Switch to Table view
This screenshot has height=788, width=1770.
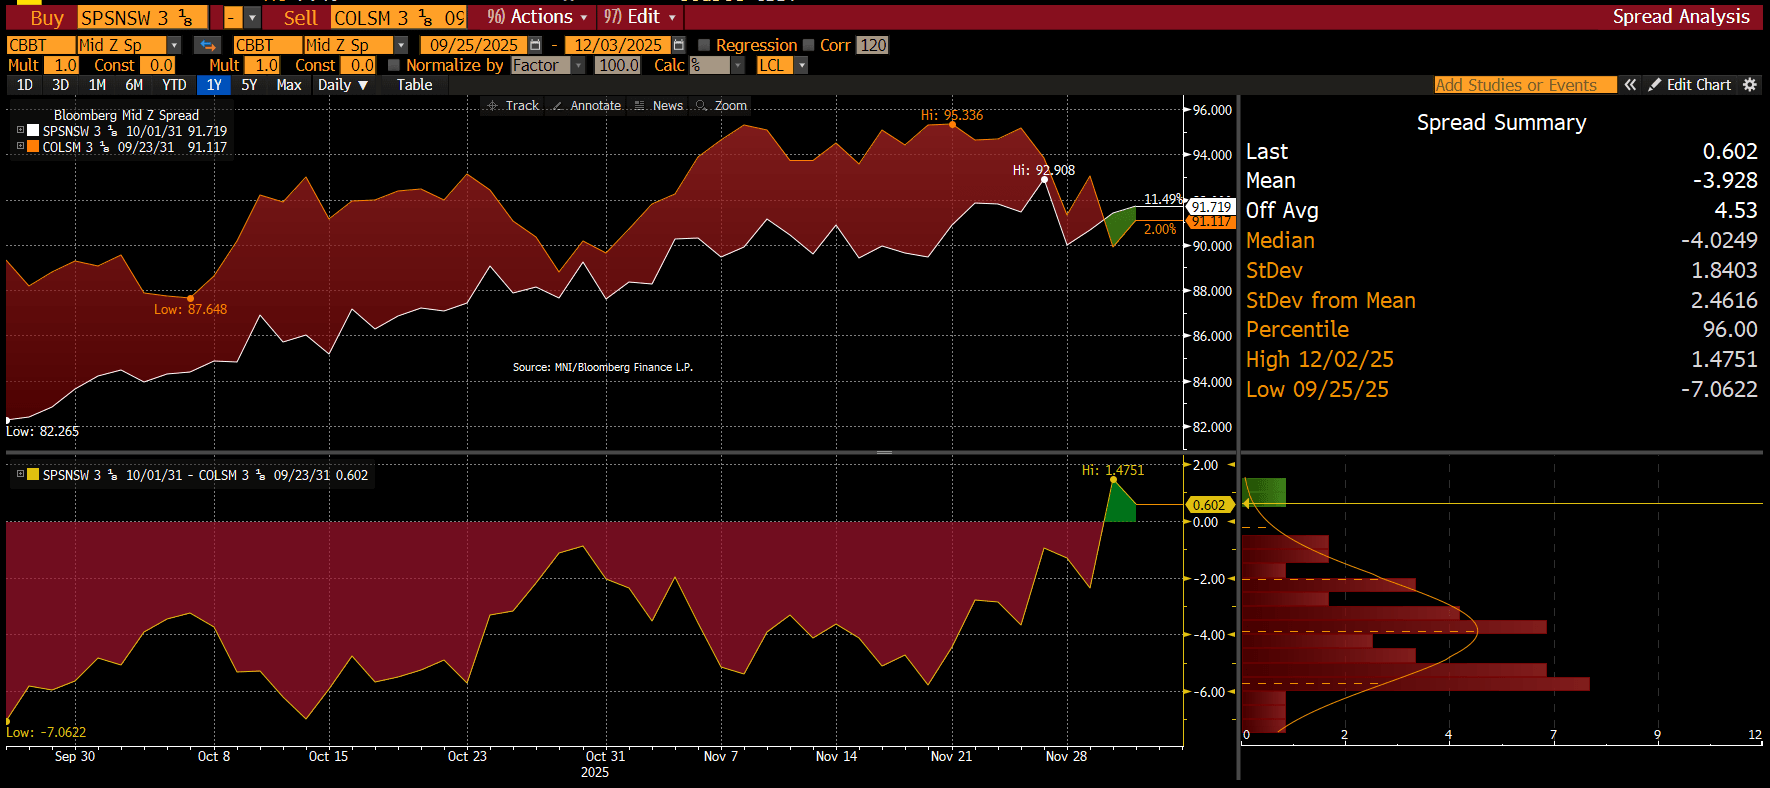(x=414, y=85)
